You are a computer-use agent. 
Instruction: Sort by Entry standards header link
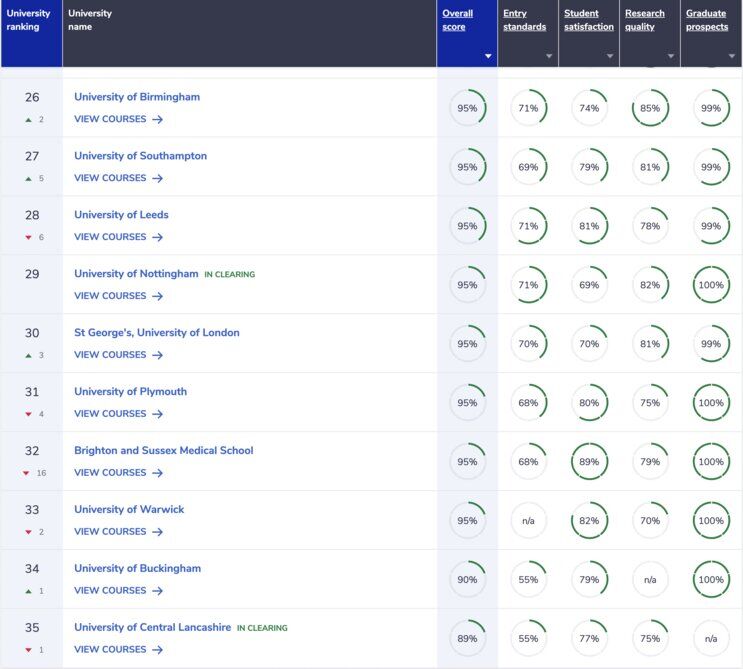[524, 20]
